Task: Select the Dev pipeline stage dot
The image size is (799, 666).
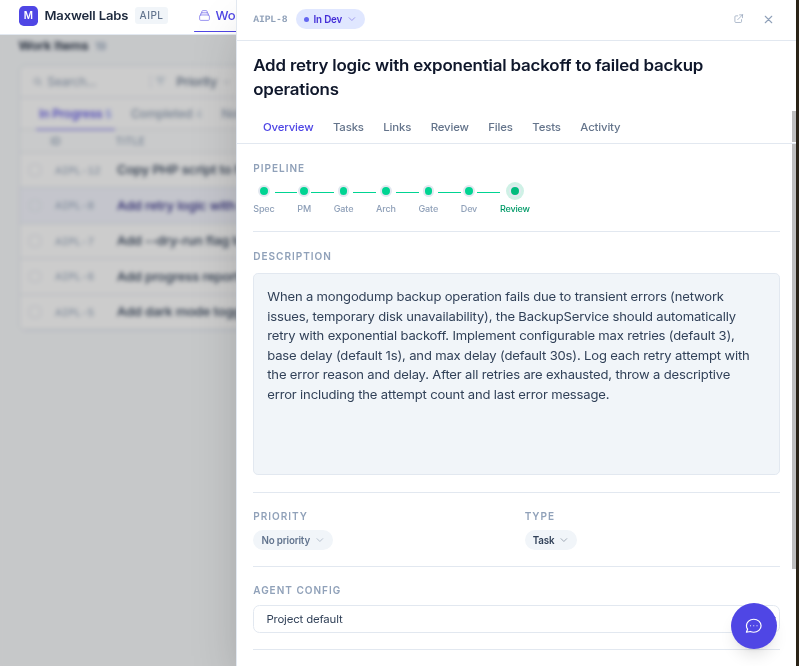Action: tap(469, 191)
